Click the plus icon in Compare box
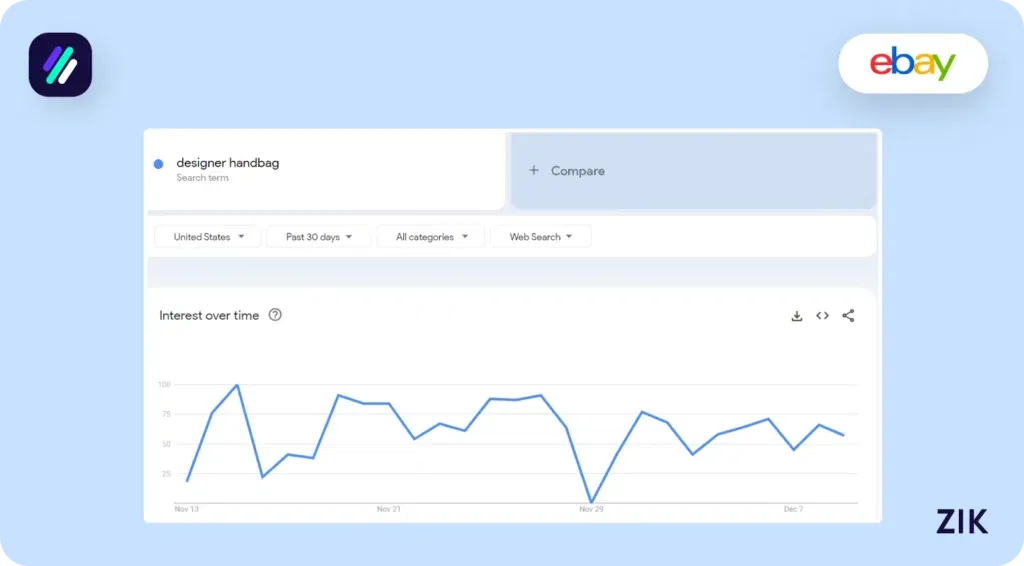 point(534,171)
